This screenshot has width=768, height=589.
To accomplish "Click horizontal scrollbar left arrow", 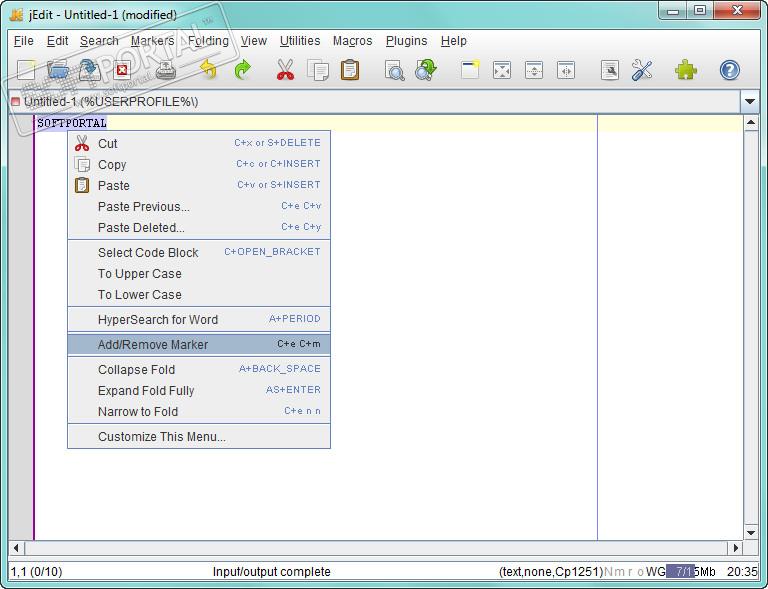I will (16, 548).
